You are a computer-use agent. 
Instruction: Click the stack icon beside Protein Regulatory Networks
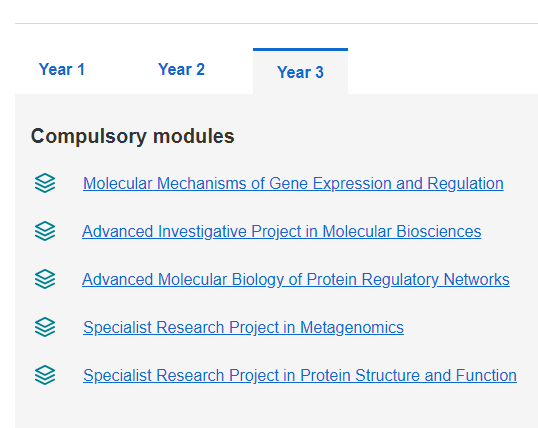(x=45, y=279)
